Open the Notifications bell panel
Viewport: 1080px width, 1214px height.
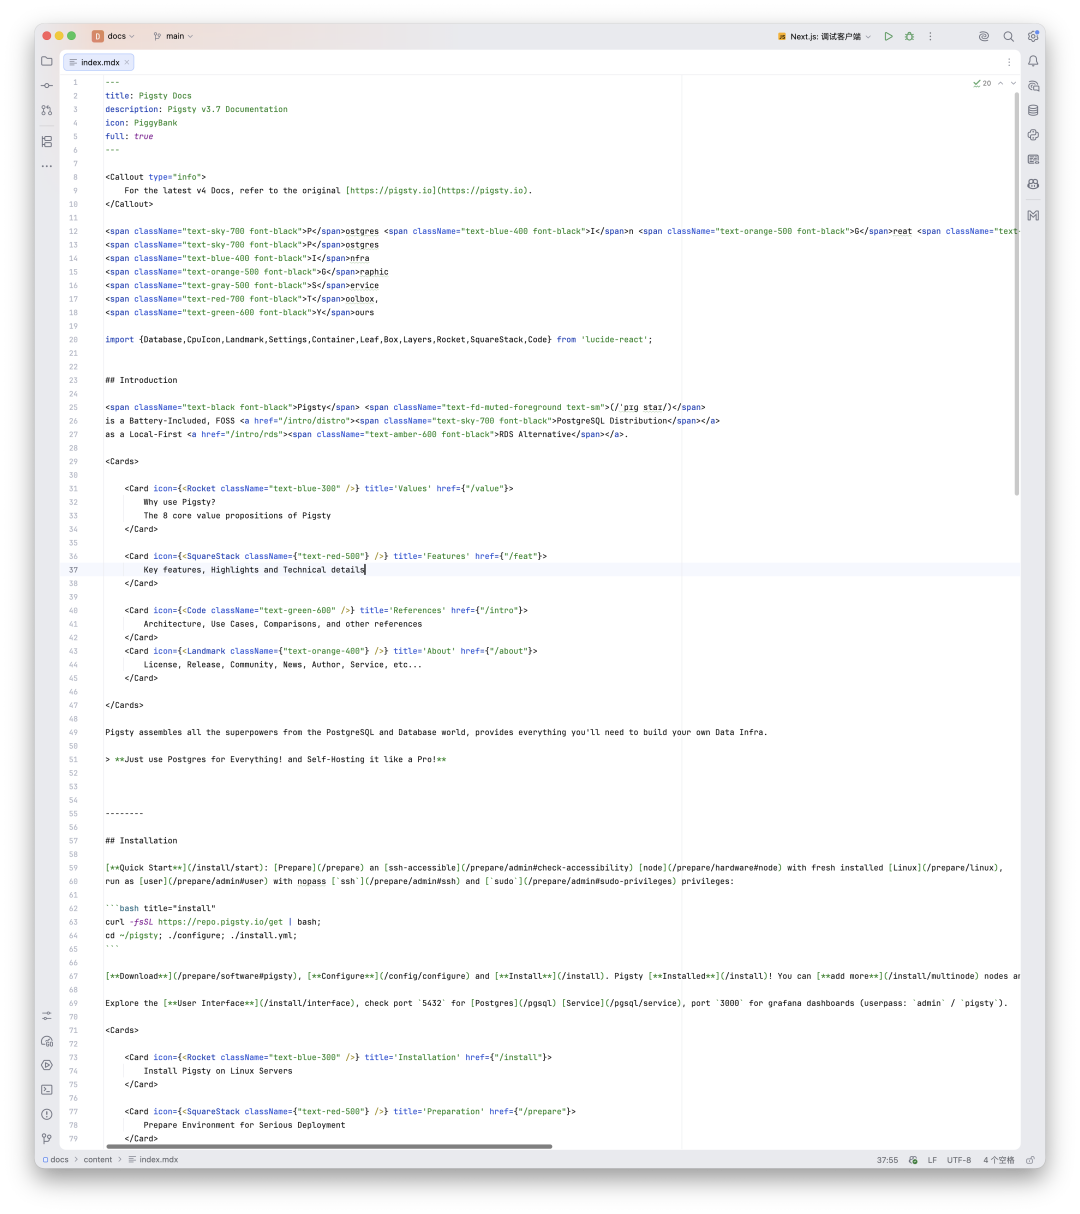click(1033, 61)
